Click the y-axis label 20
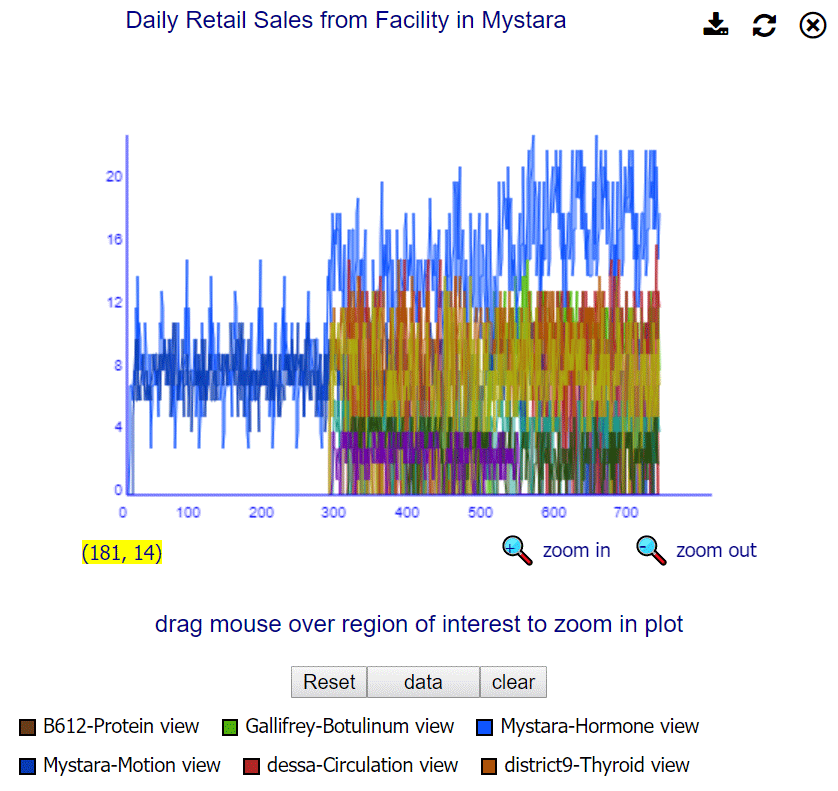The width and height of the screenshot is (838, 791). tap(114, 176)
